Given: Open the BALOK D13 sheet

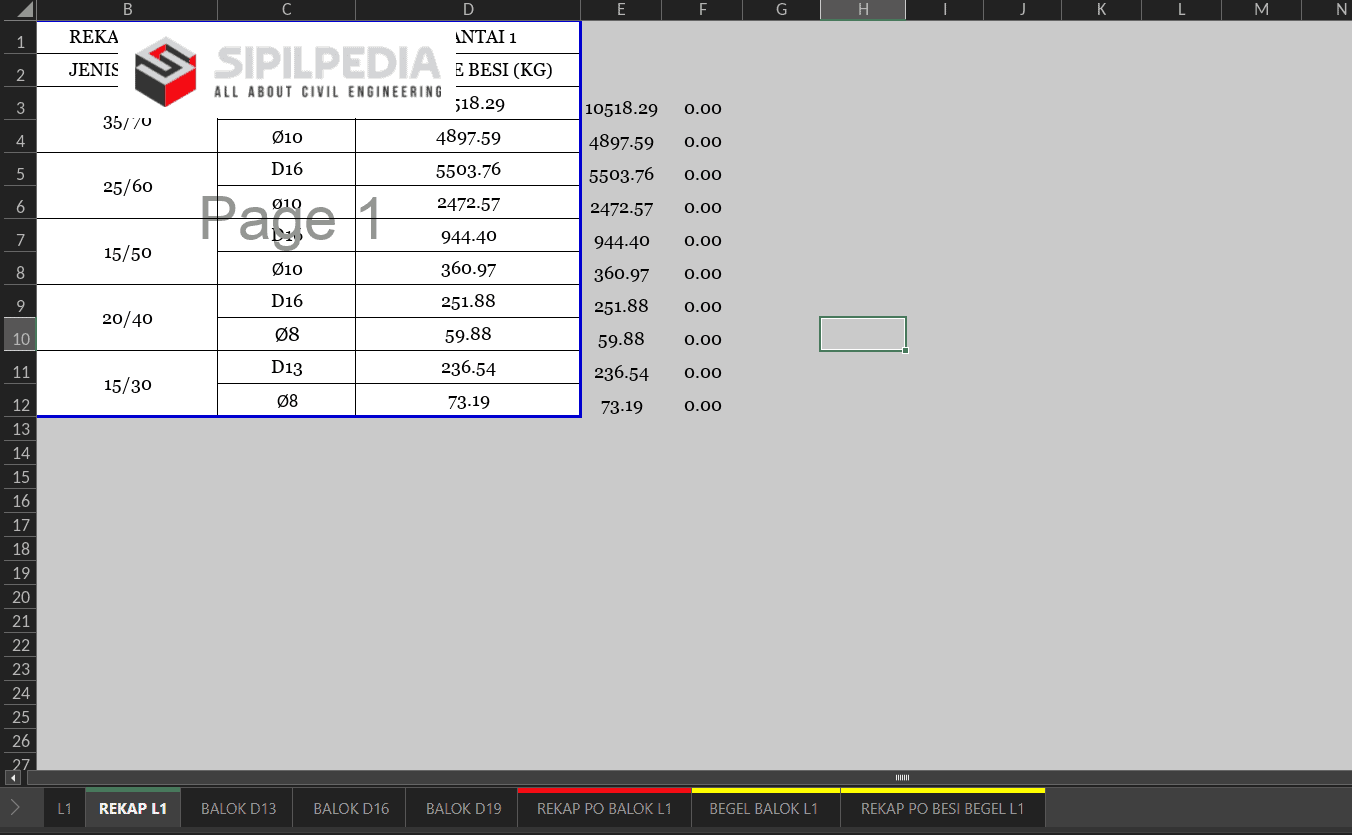Looking at the screenshot, I should (238, 808).
